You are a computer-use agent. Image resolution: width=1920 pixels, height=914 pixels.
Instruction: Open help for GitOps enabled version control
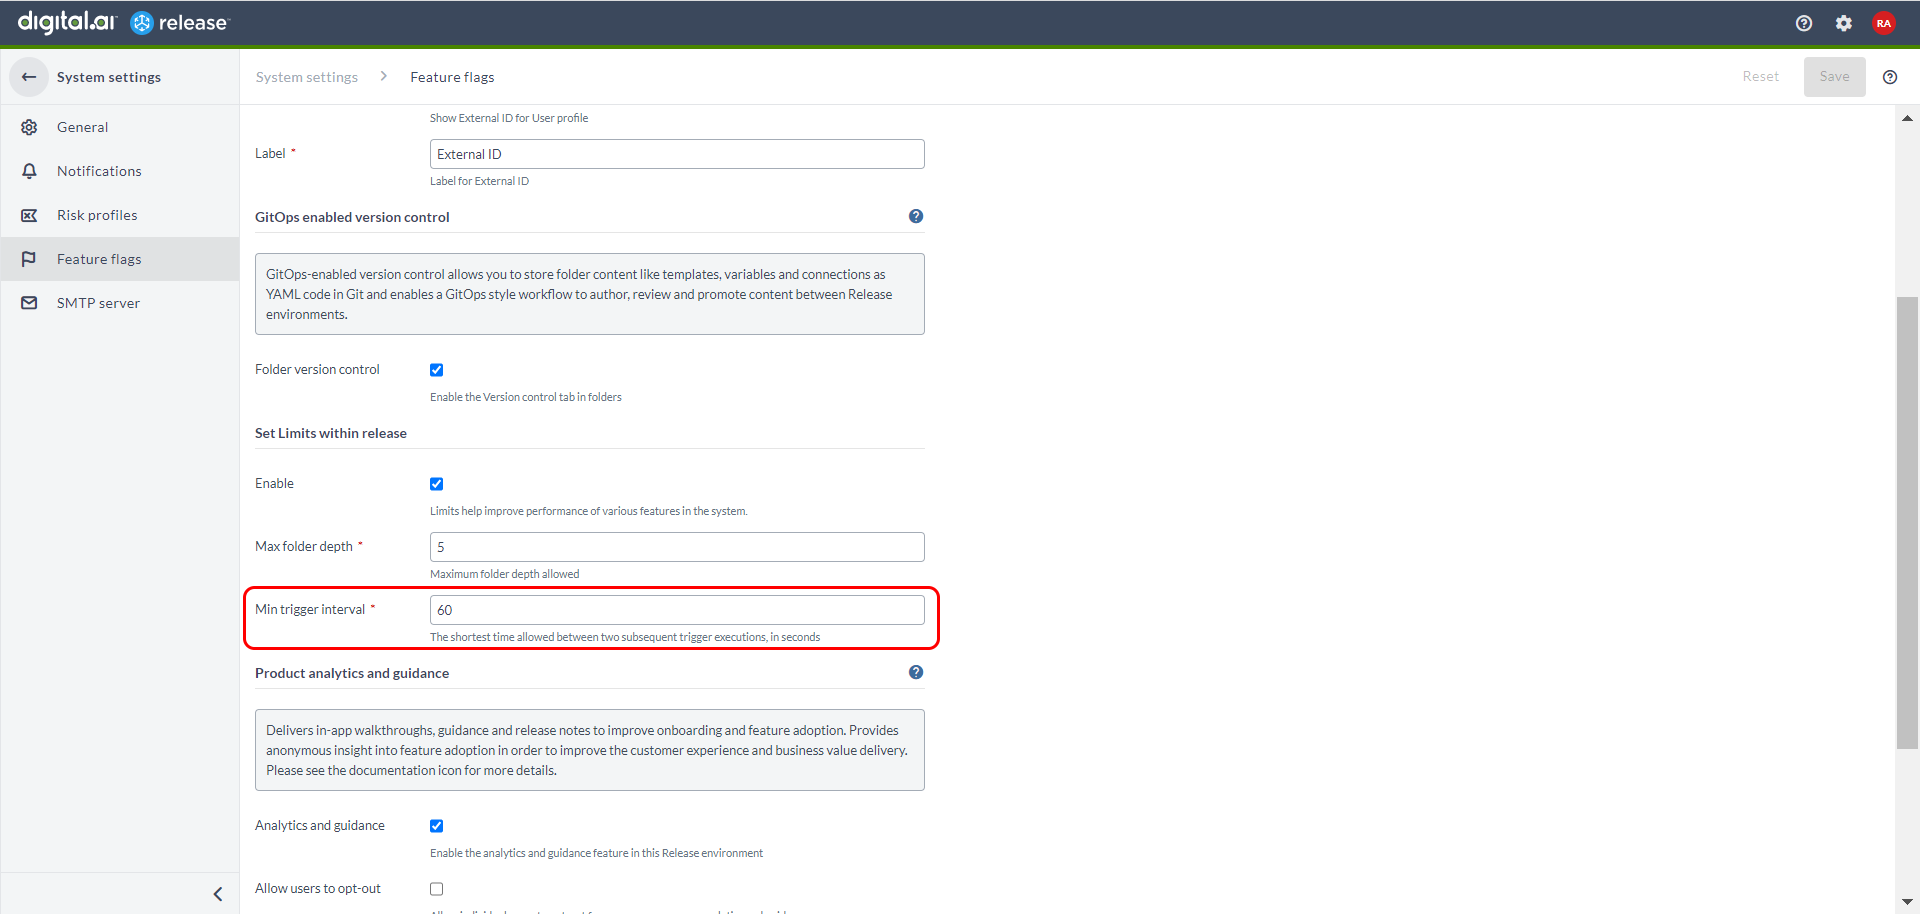(x=916, y=216)
